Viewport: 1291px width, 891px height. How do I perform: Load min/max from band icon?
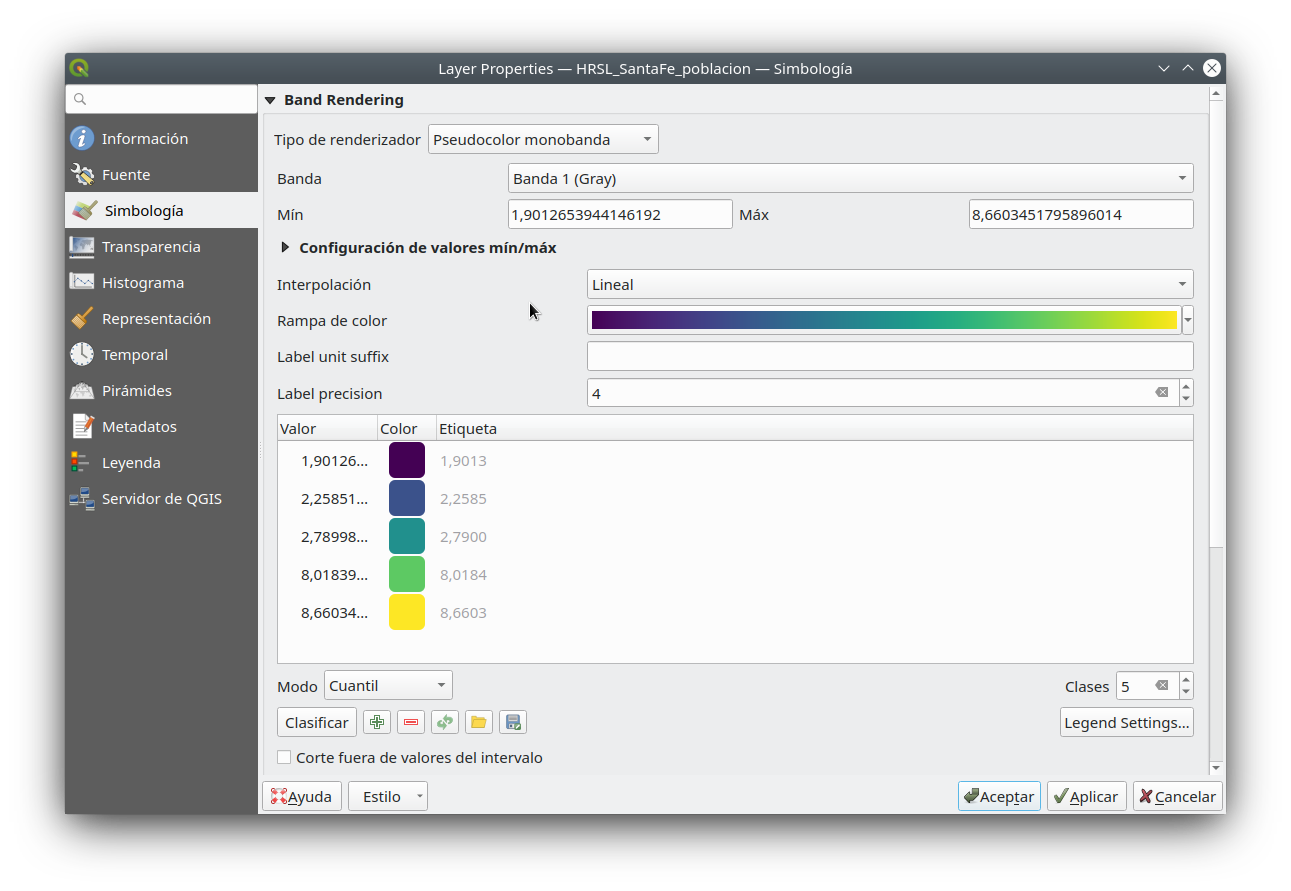click(445, 722)
